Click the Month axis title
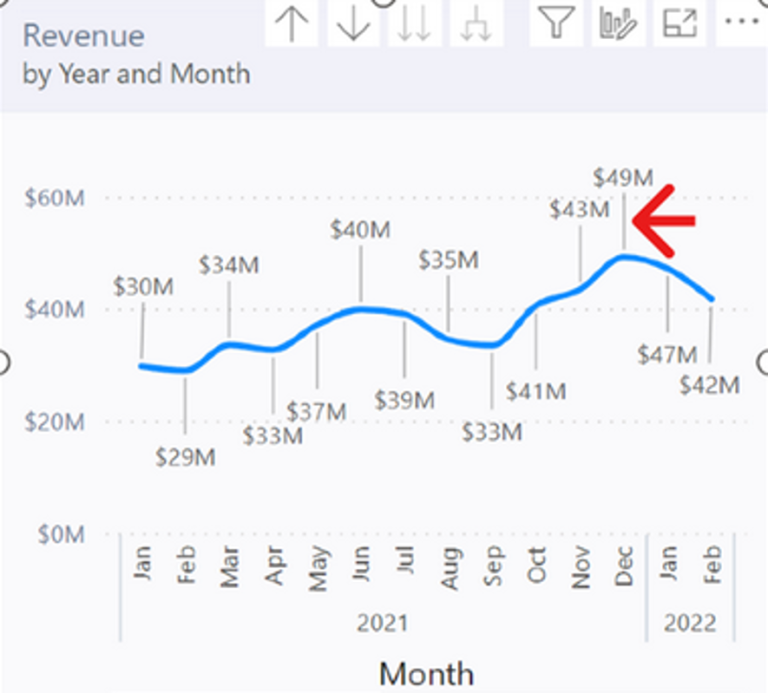The image size is (768, 693). coord(426,674)
